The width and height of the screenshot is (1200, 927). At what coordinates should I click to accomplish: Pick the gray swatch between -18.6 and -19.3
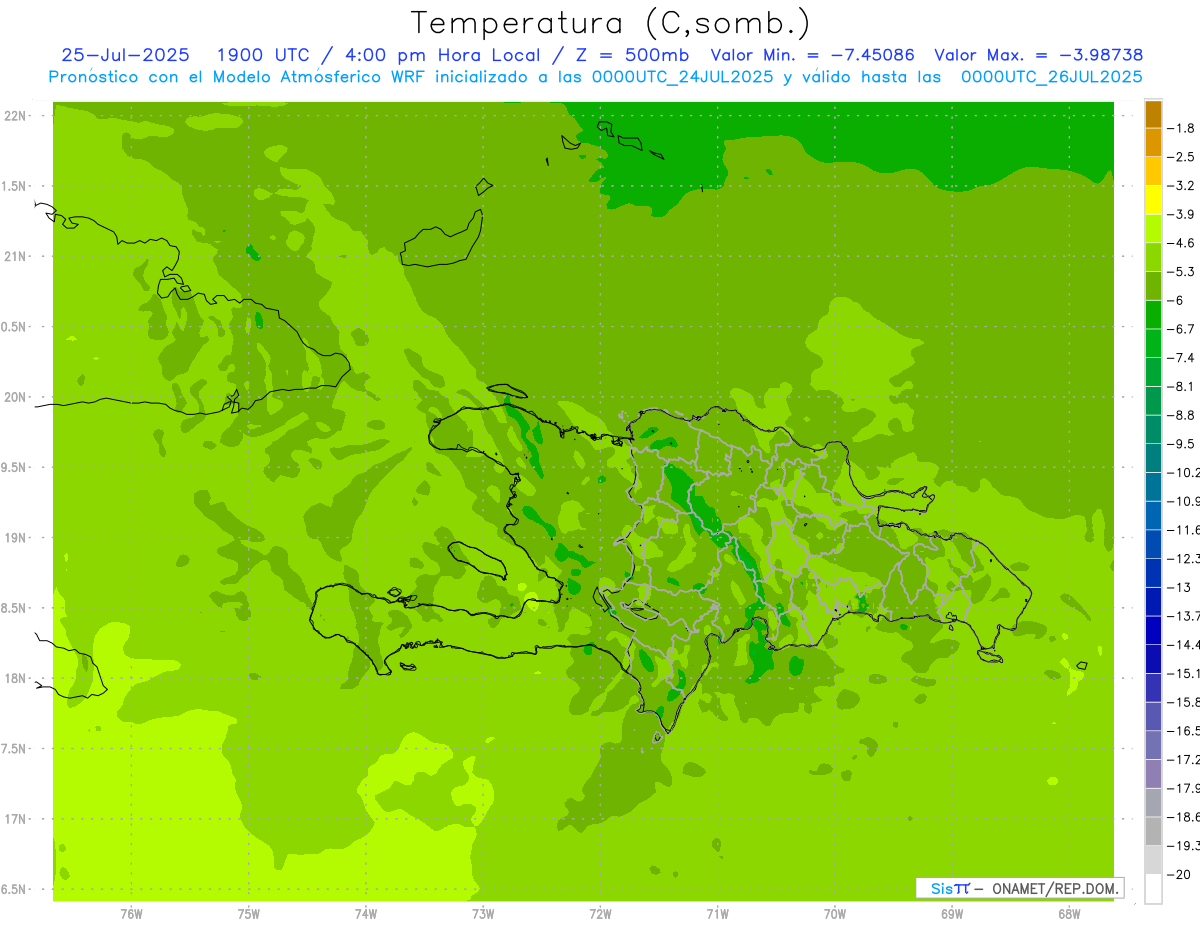1154,831
